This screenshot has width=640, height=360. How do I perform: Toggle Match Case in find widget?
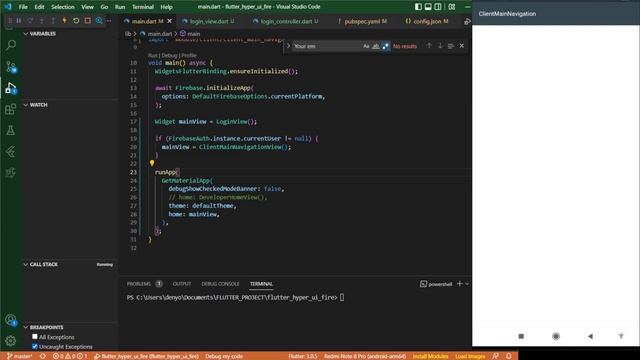click(366, 46)
